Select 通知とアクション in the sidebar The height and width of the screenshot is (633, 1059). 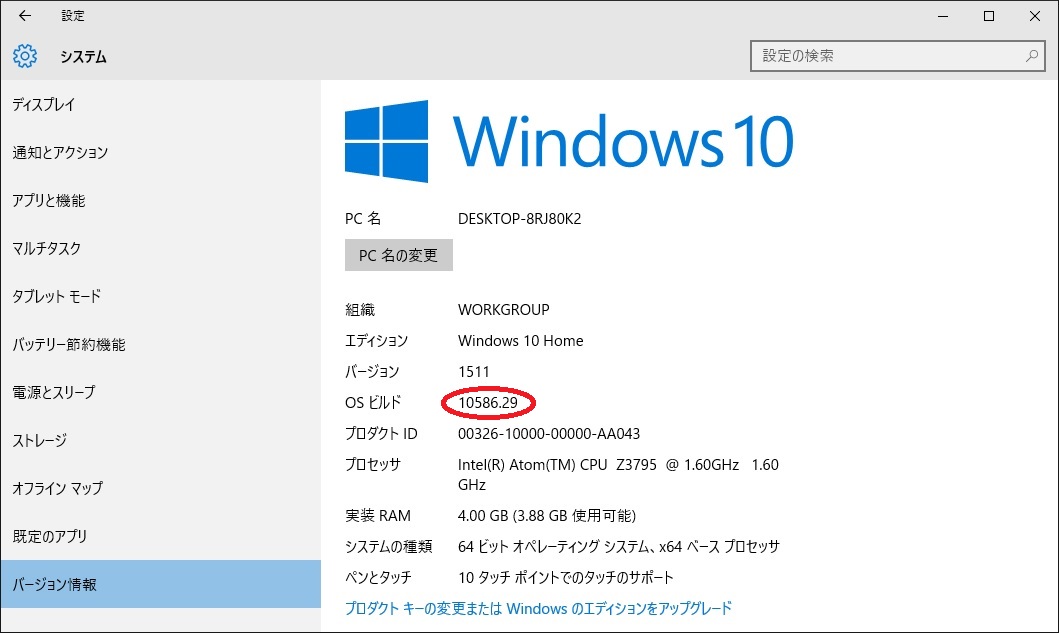tap(60, 153)
